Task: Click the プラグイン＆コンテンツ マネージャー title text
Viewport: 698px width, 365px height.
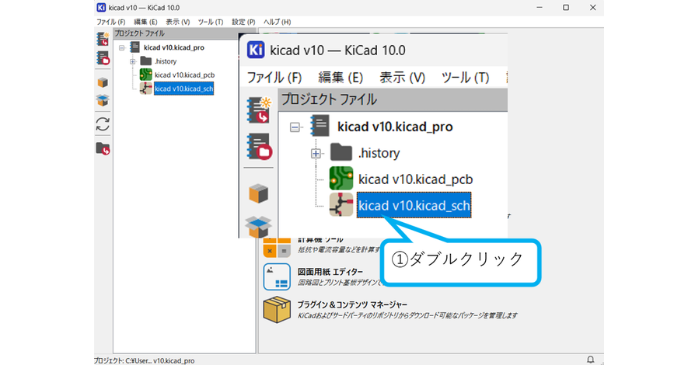Action: coord(352,305)
